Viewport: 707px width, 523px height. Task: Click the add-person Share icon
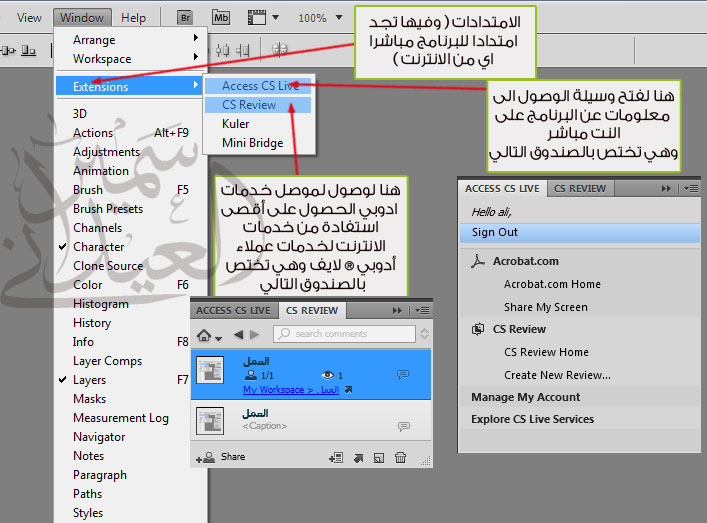(x=206, y=457)
